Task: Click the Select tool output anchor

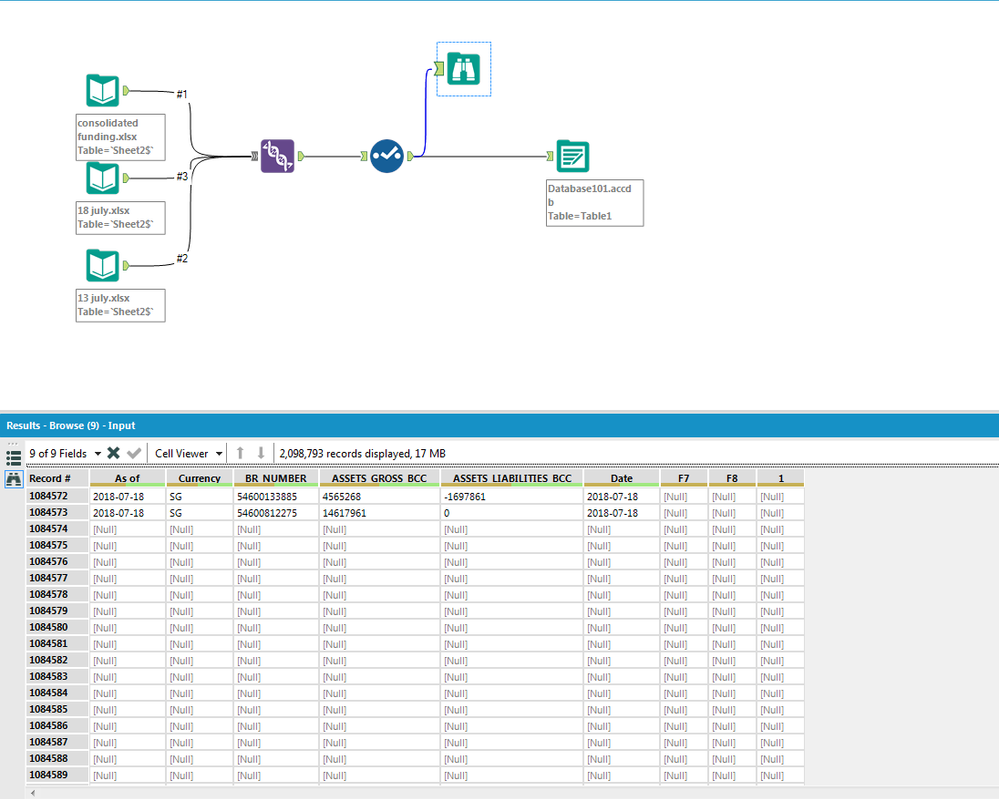Action: [x=410, y=156]
